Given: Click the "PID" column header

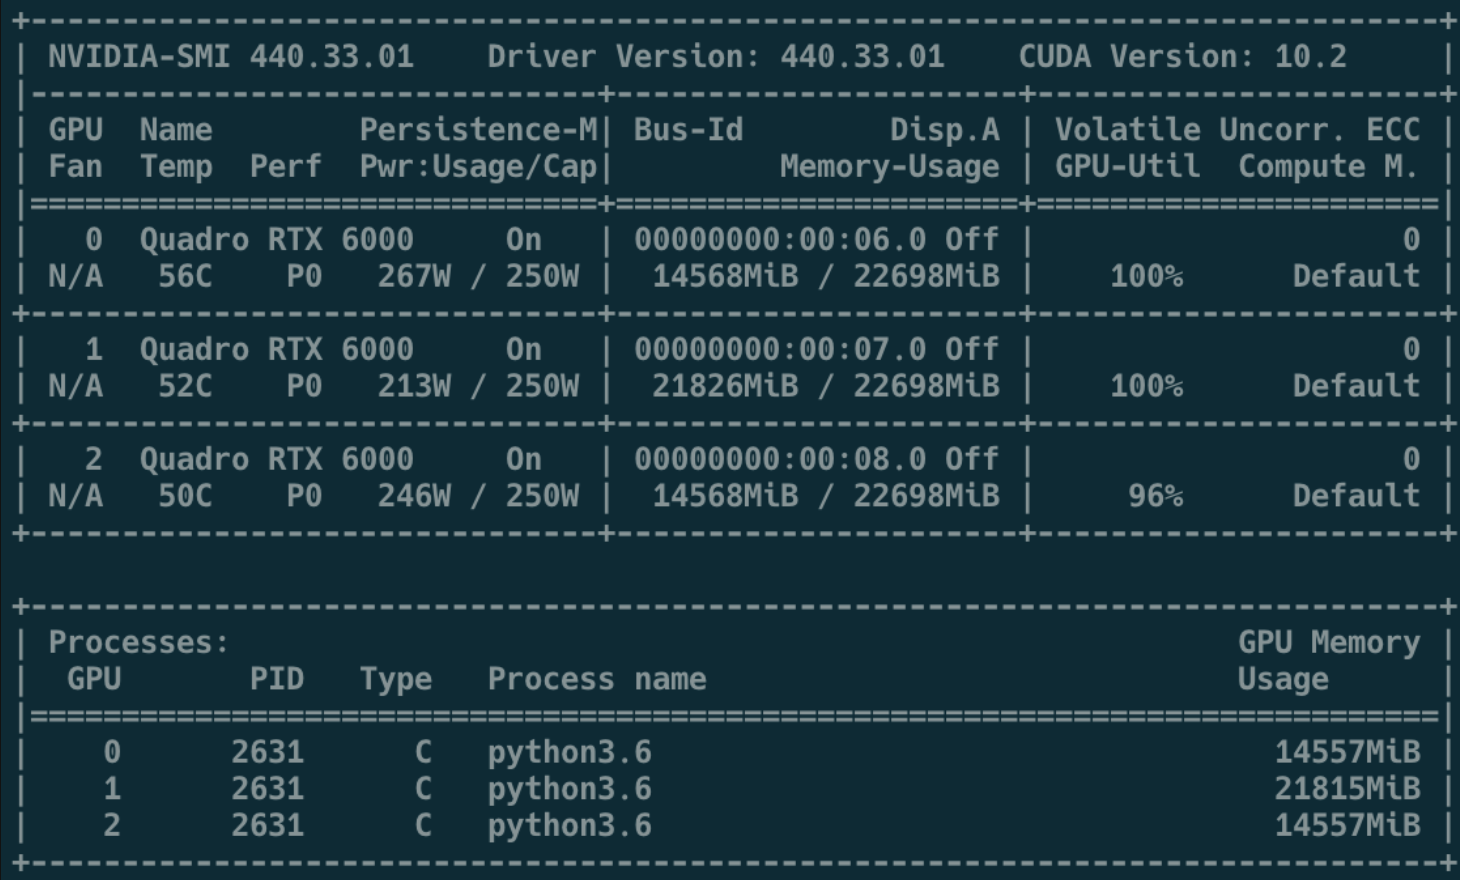Looking at the screenshot, I should pyautogui.click(x=277, y=679).
